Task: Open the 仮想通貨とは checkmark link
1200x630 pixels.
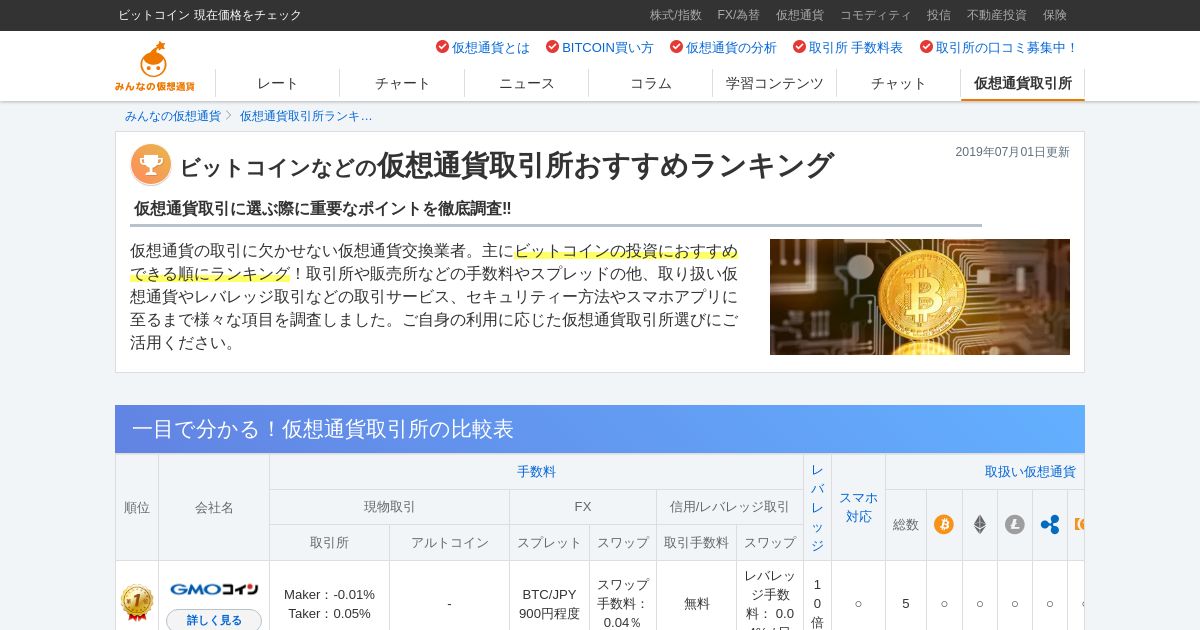Action: coord(483,47)
